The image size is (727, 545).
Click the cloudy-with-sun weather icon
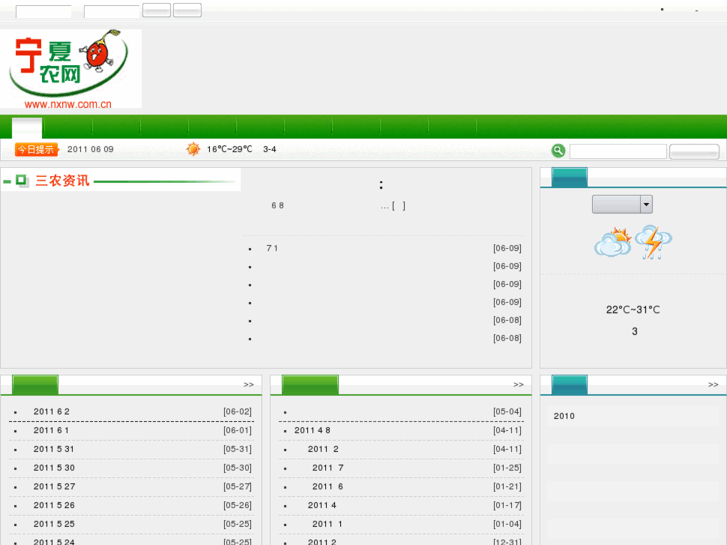(x=613, y=242)
